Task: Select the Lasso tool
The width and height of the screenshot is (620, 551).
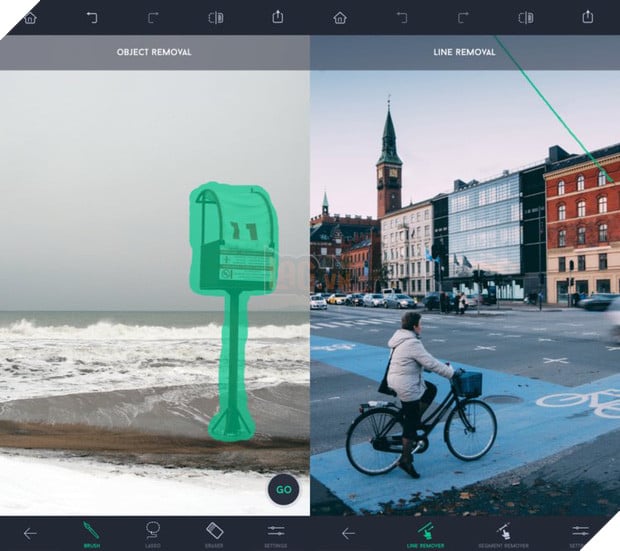Action: pyautogui.click(x=153, y=534)
